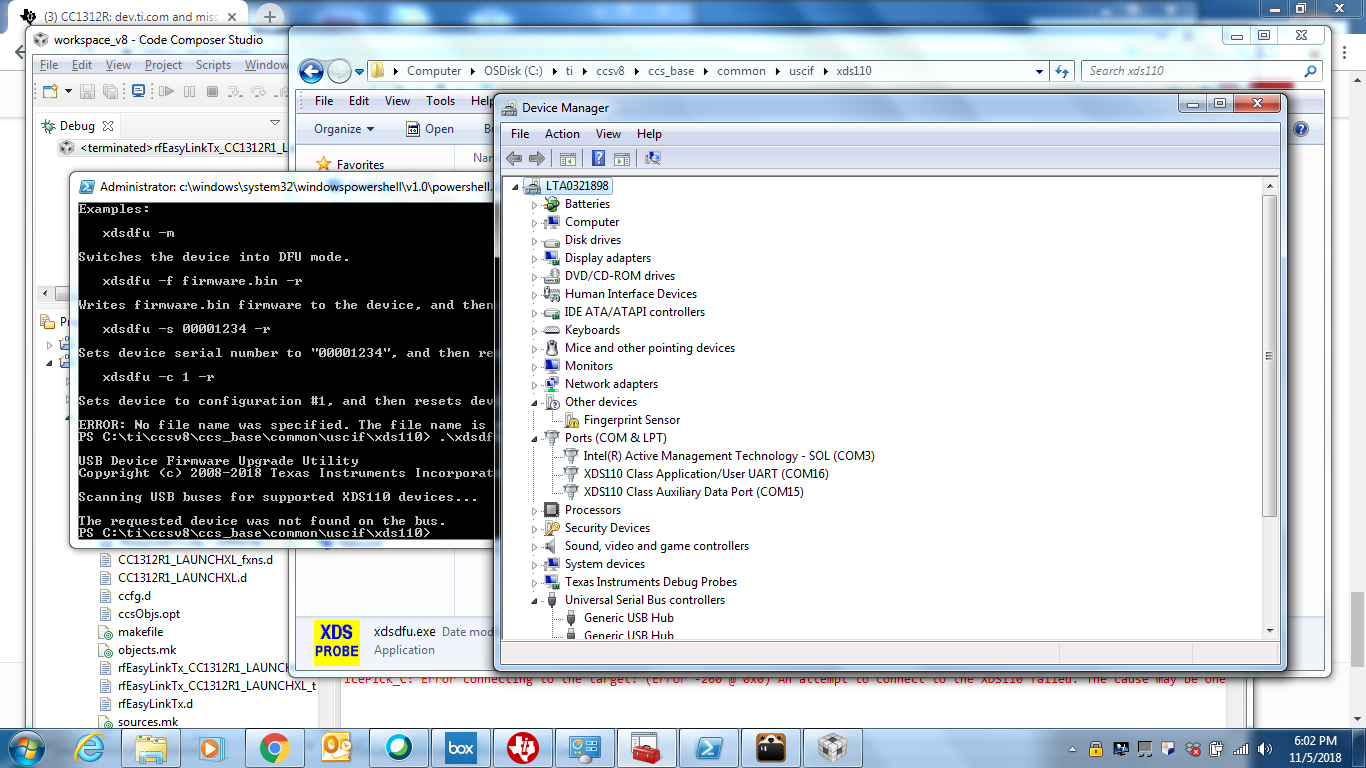1366x768 pixels.
Task: Click the blue monitor icon in CCS toolbar
Action: point(138,91)
